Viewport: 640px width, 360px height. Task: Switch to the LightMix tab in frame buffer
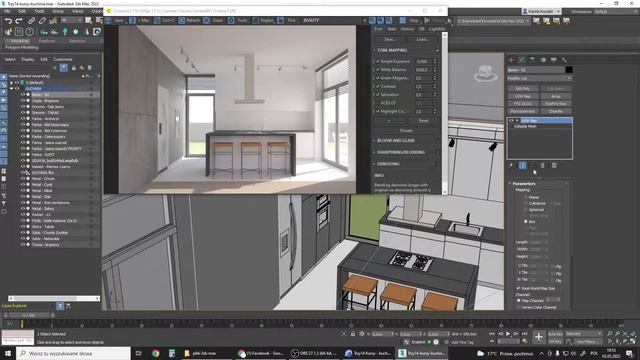[x=437, y=29]
